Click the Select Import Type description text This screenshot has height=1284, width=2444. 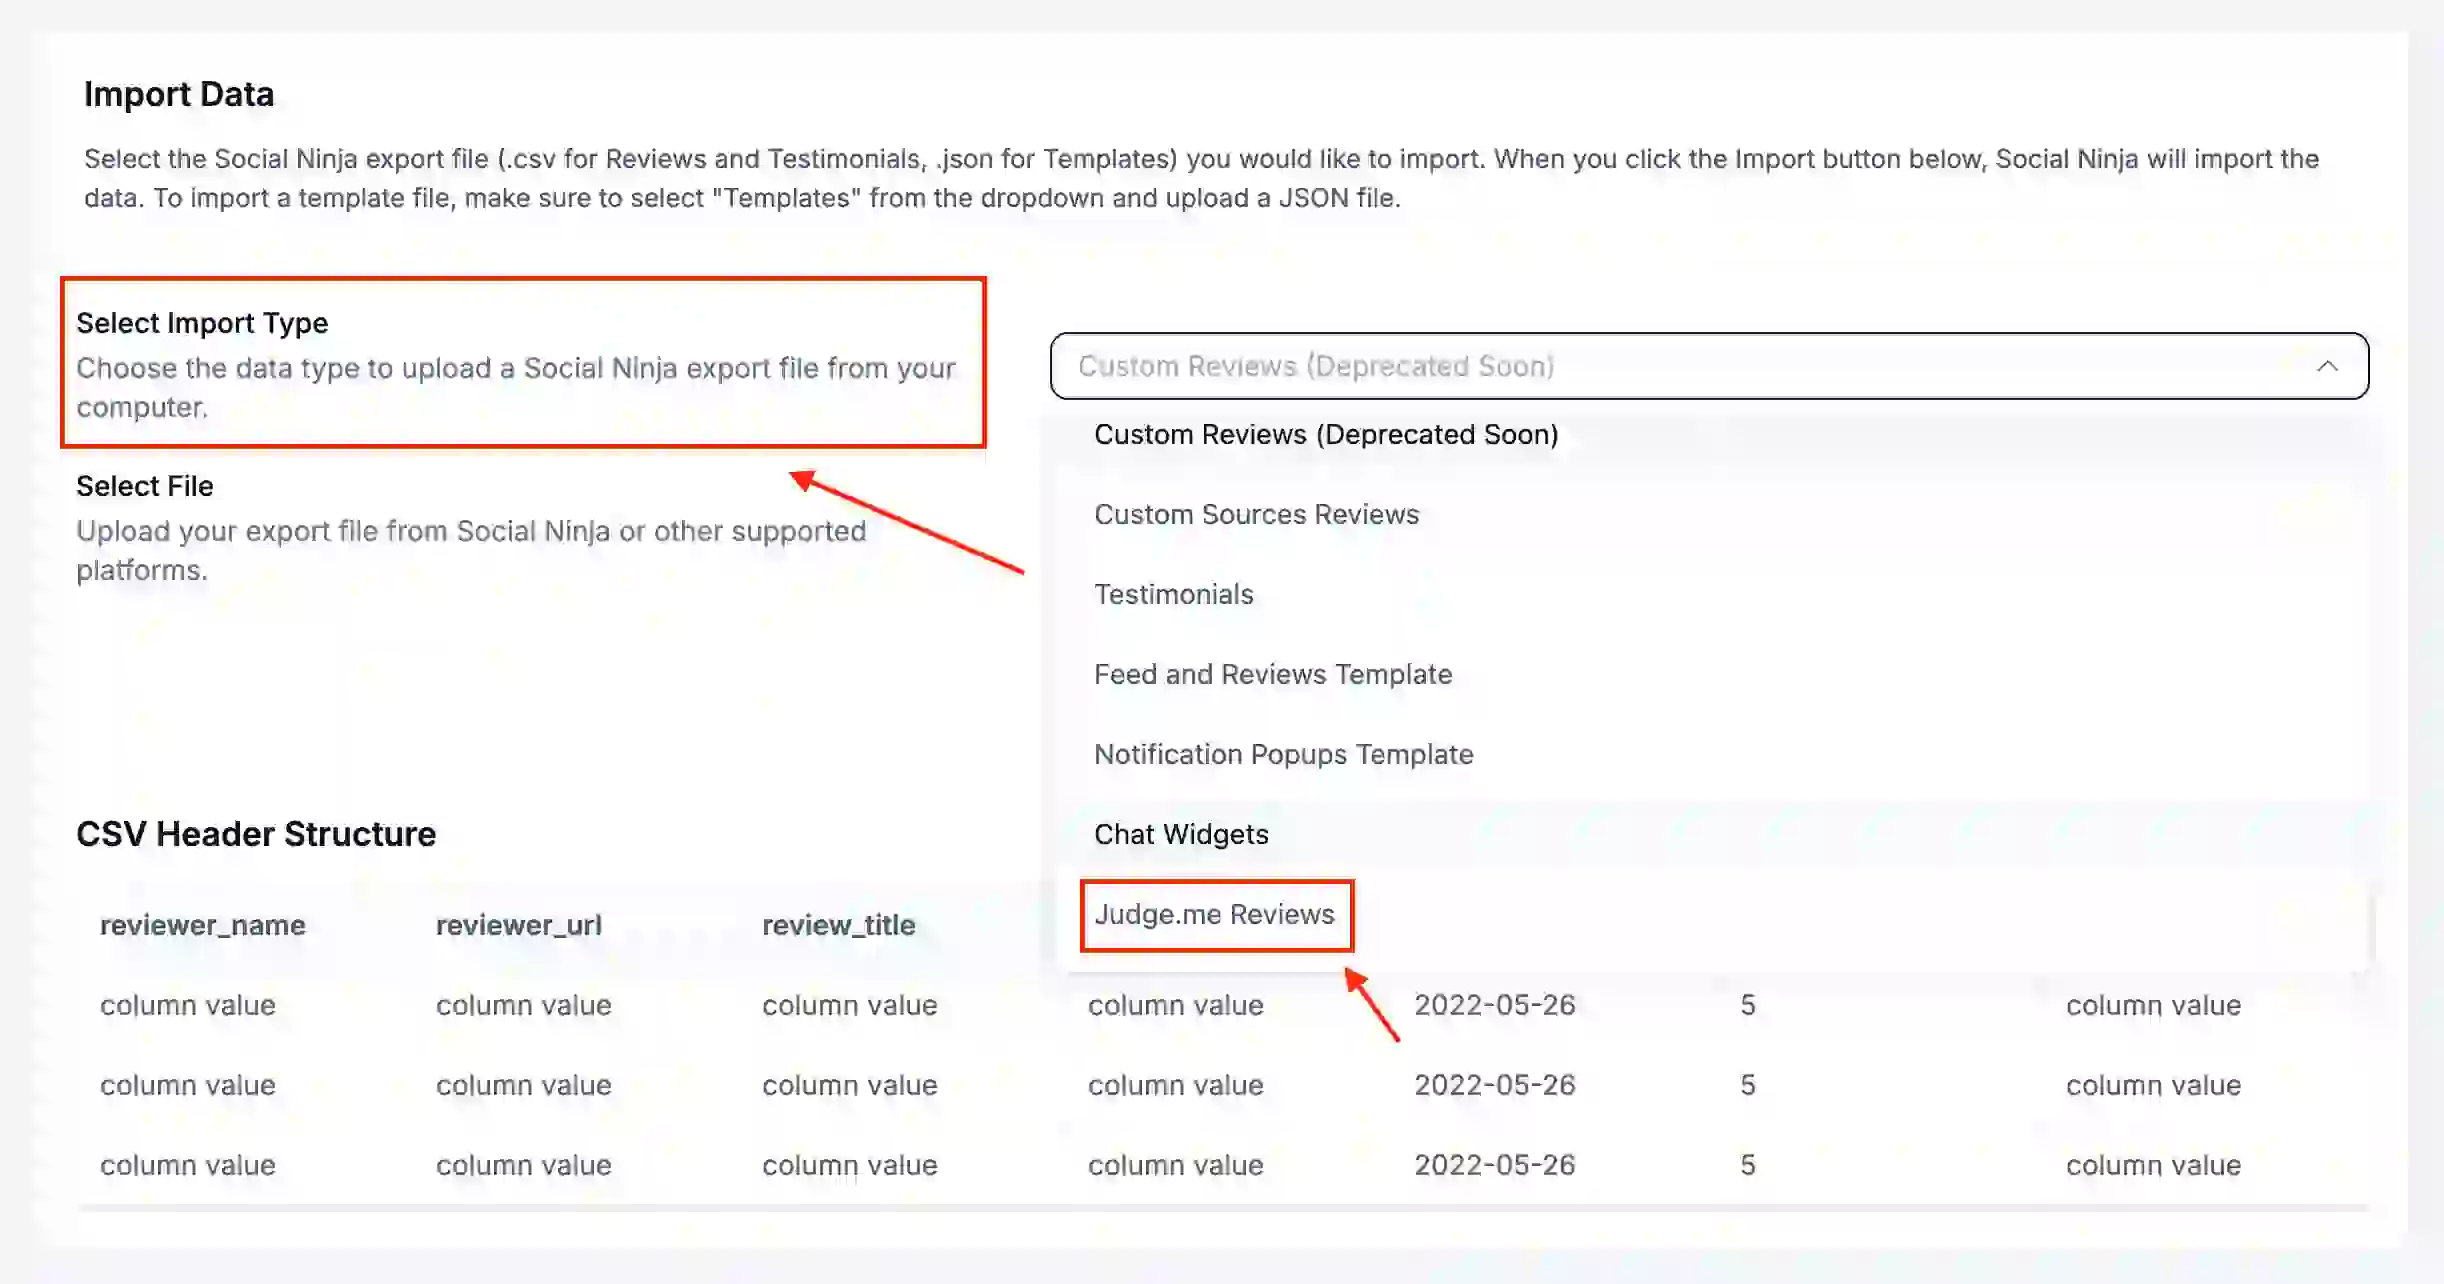pos(516,387)
